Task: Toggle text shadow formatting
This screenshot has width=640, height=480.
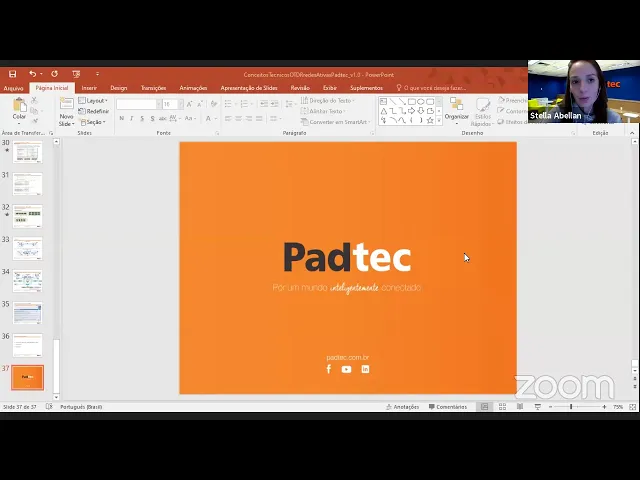Action: [x=152, y=119]
